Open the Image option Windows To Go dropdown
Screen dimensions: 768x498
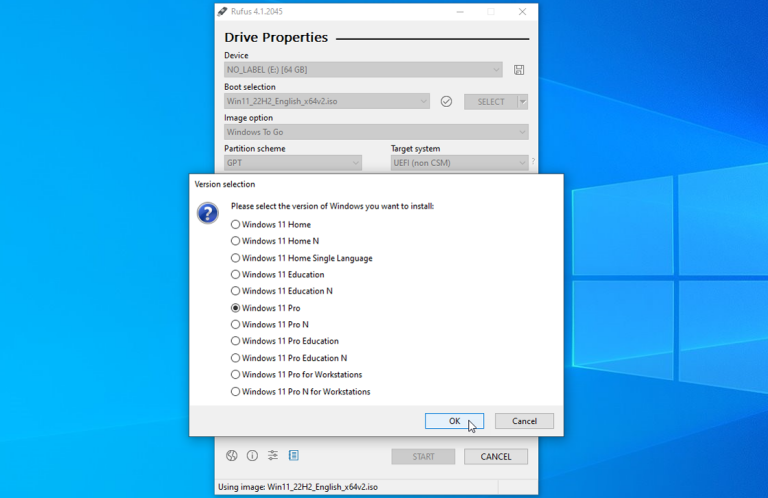pyautogui.click(x=376, y=132)
